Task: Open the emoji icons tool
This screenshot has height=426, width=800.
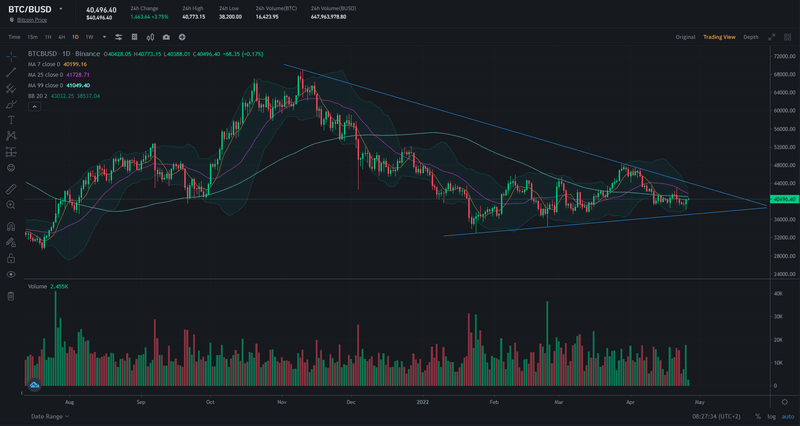Action: [11, 168]
